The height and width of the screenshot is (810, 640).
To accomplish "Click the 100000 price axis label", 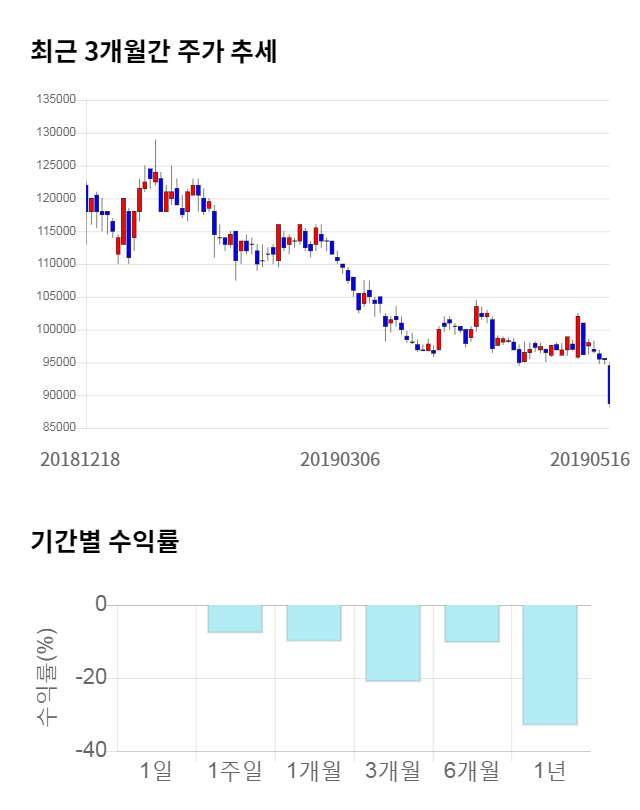I will (56, 330).
